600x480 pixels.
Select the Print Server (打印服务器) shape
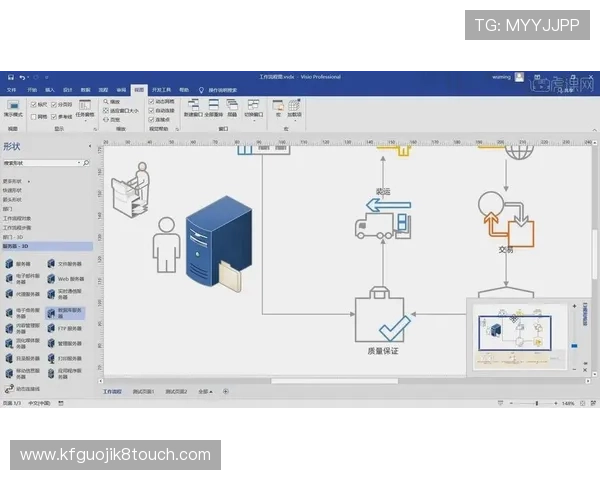coord(65,358)
